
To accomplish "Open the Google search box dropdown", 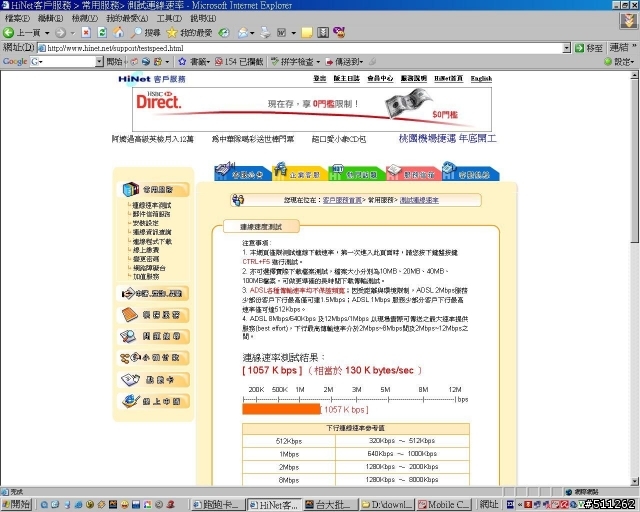I will click(x=100, y=62).
